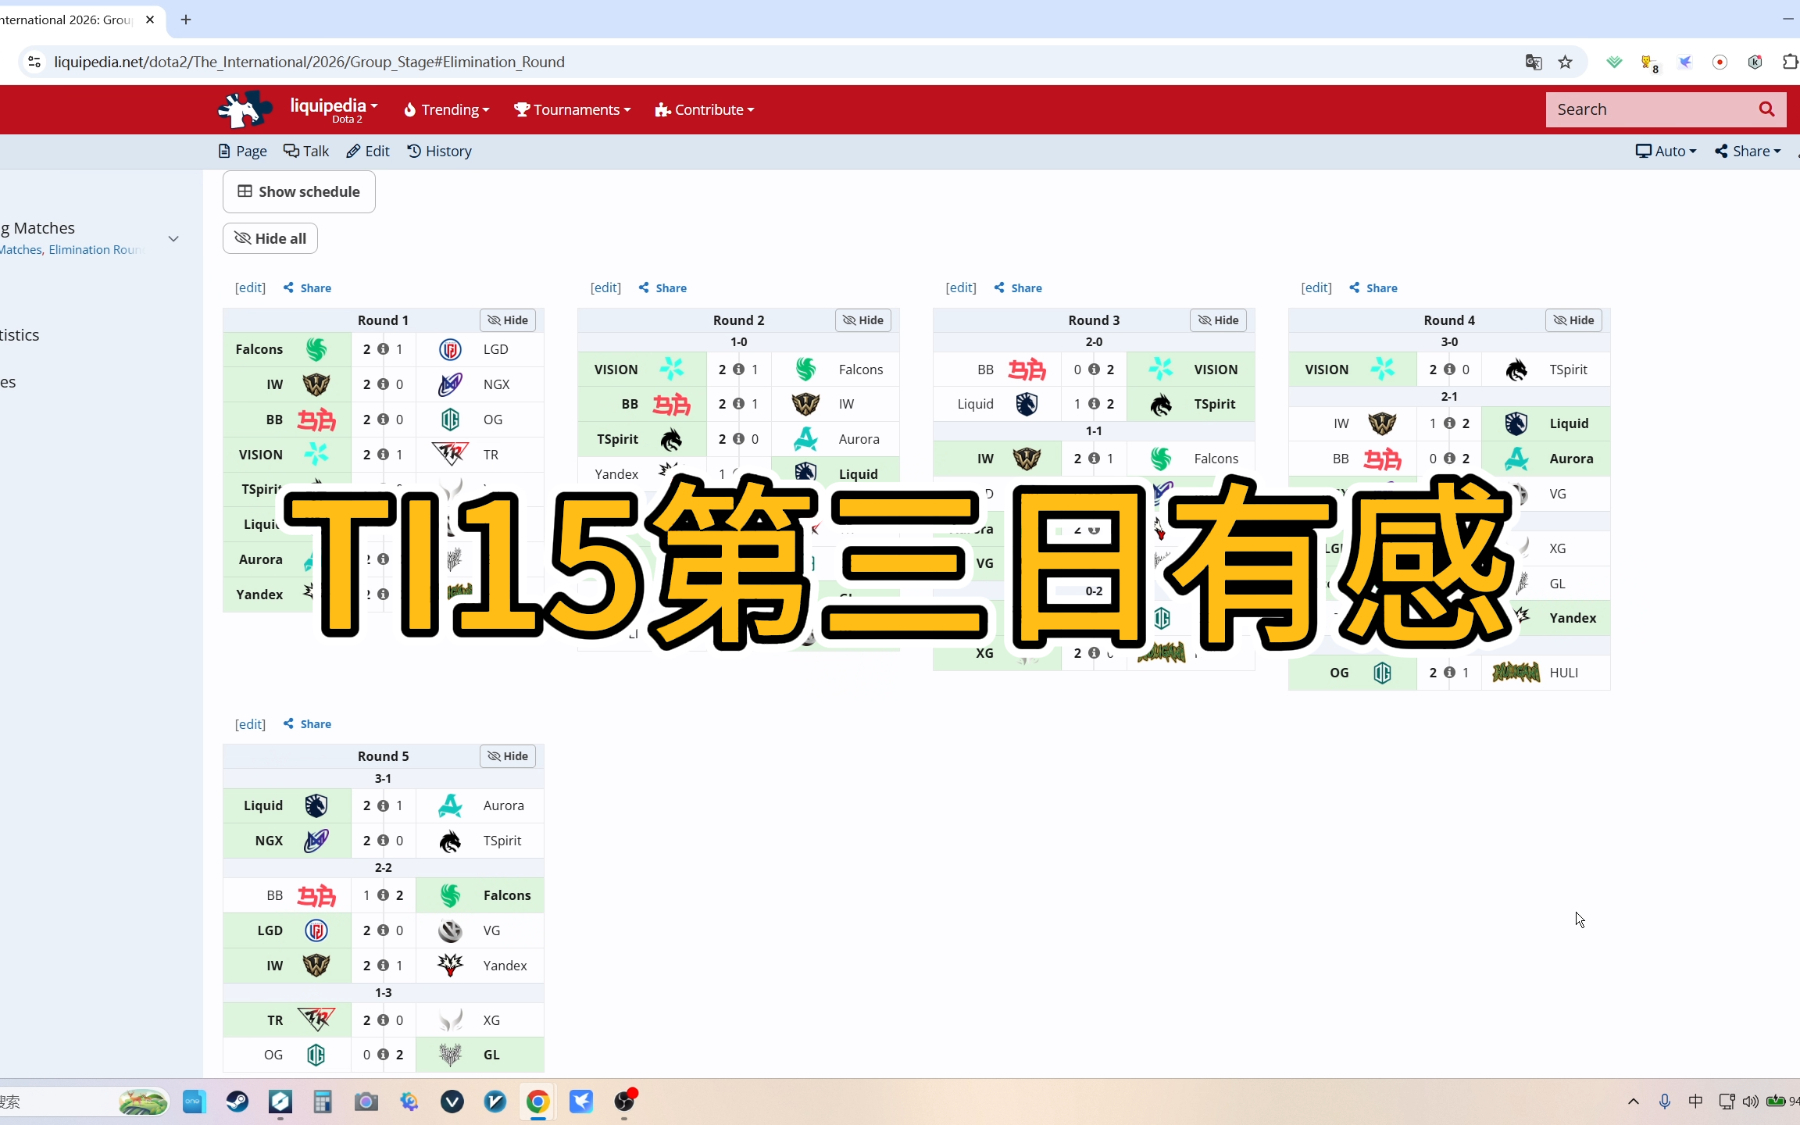Click the browser address bar URL
This screenshot has height=1125, width=1800.
[309, 62]
